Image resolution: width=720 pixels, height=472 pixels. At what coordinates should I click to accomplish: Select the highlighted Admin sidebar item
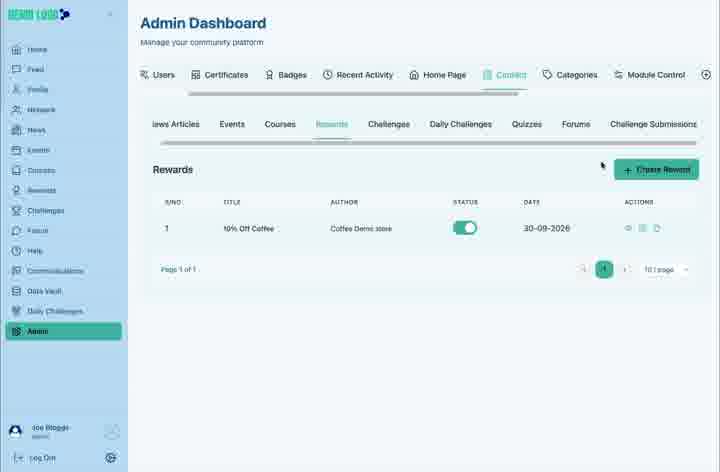click(x=64, y=331)
